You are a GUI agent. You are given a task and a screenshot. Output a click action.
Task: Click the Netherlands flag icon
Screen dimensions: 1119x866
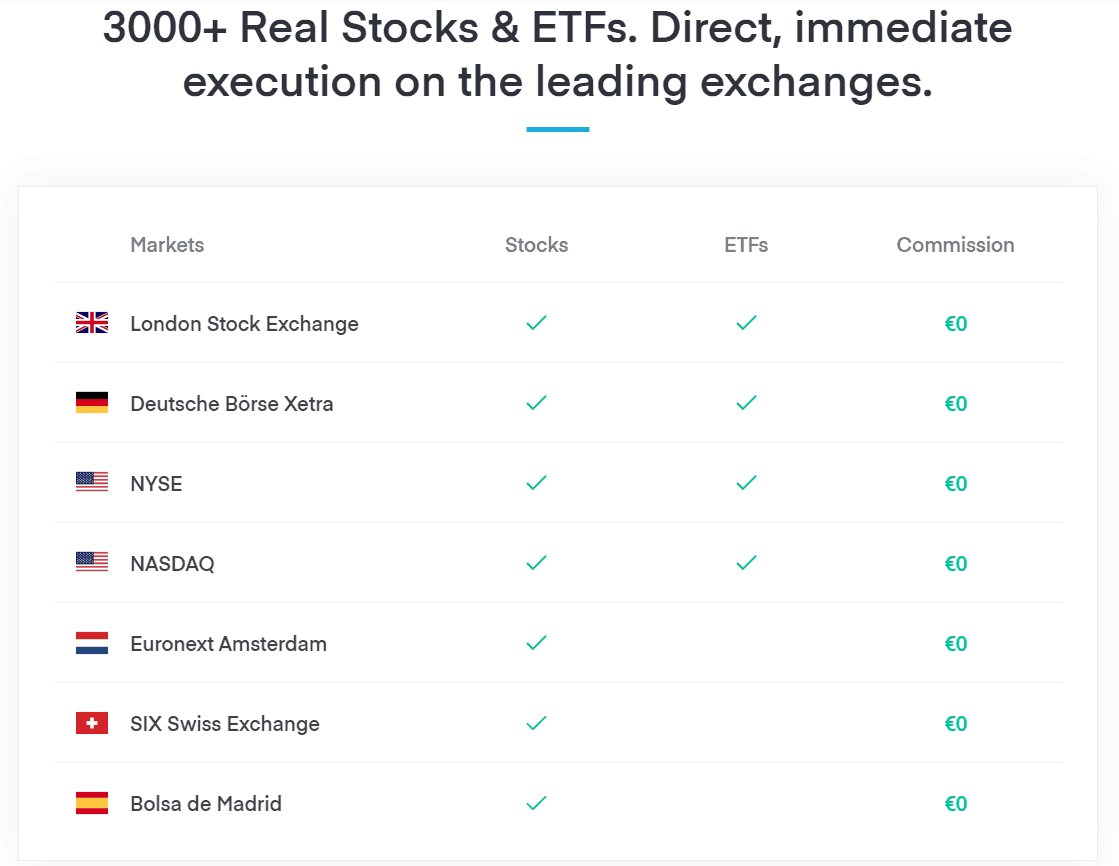click(92, 643)
